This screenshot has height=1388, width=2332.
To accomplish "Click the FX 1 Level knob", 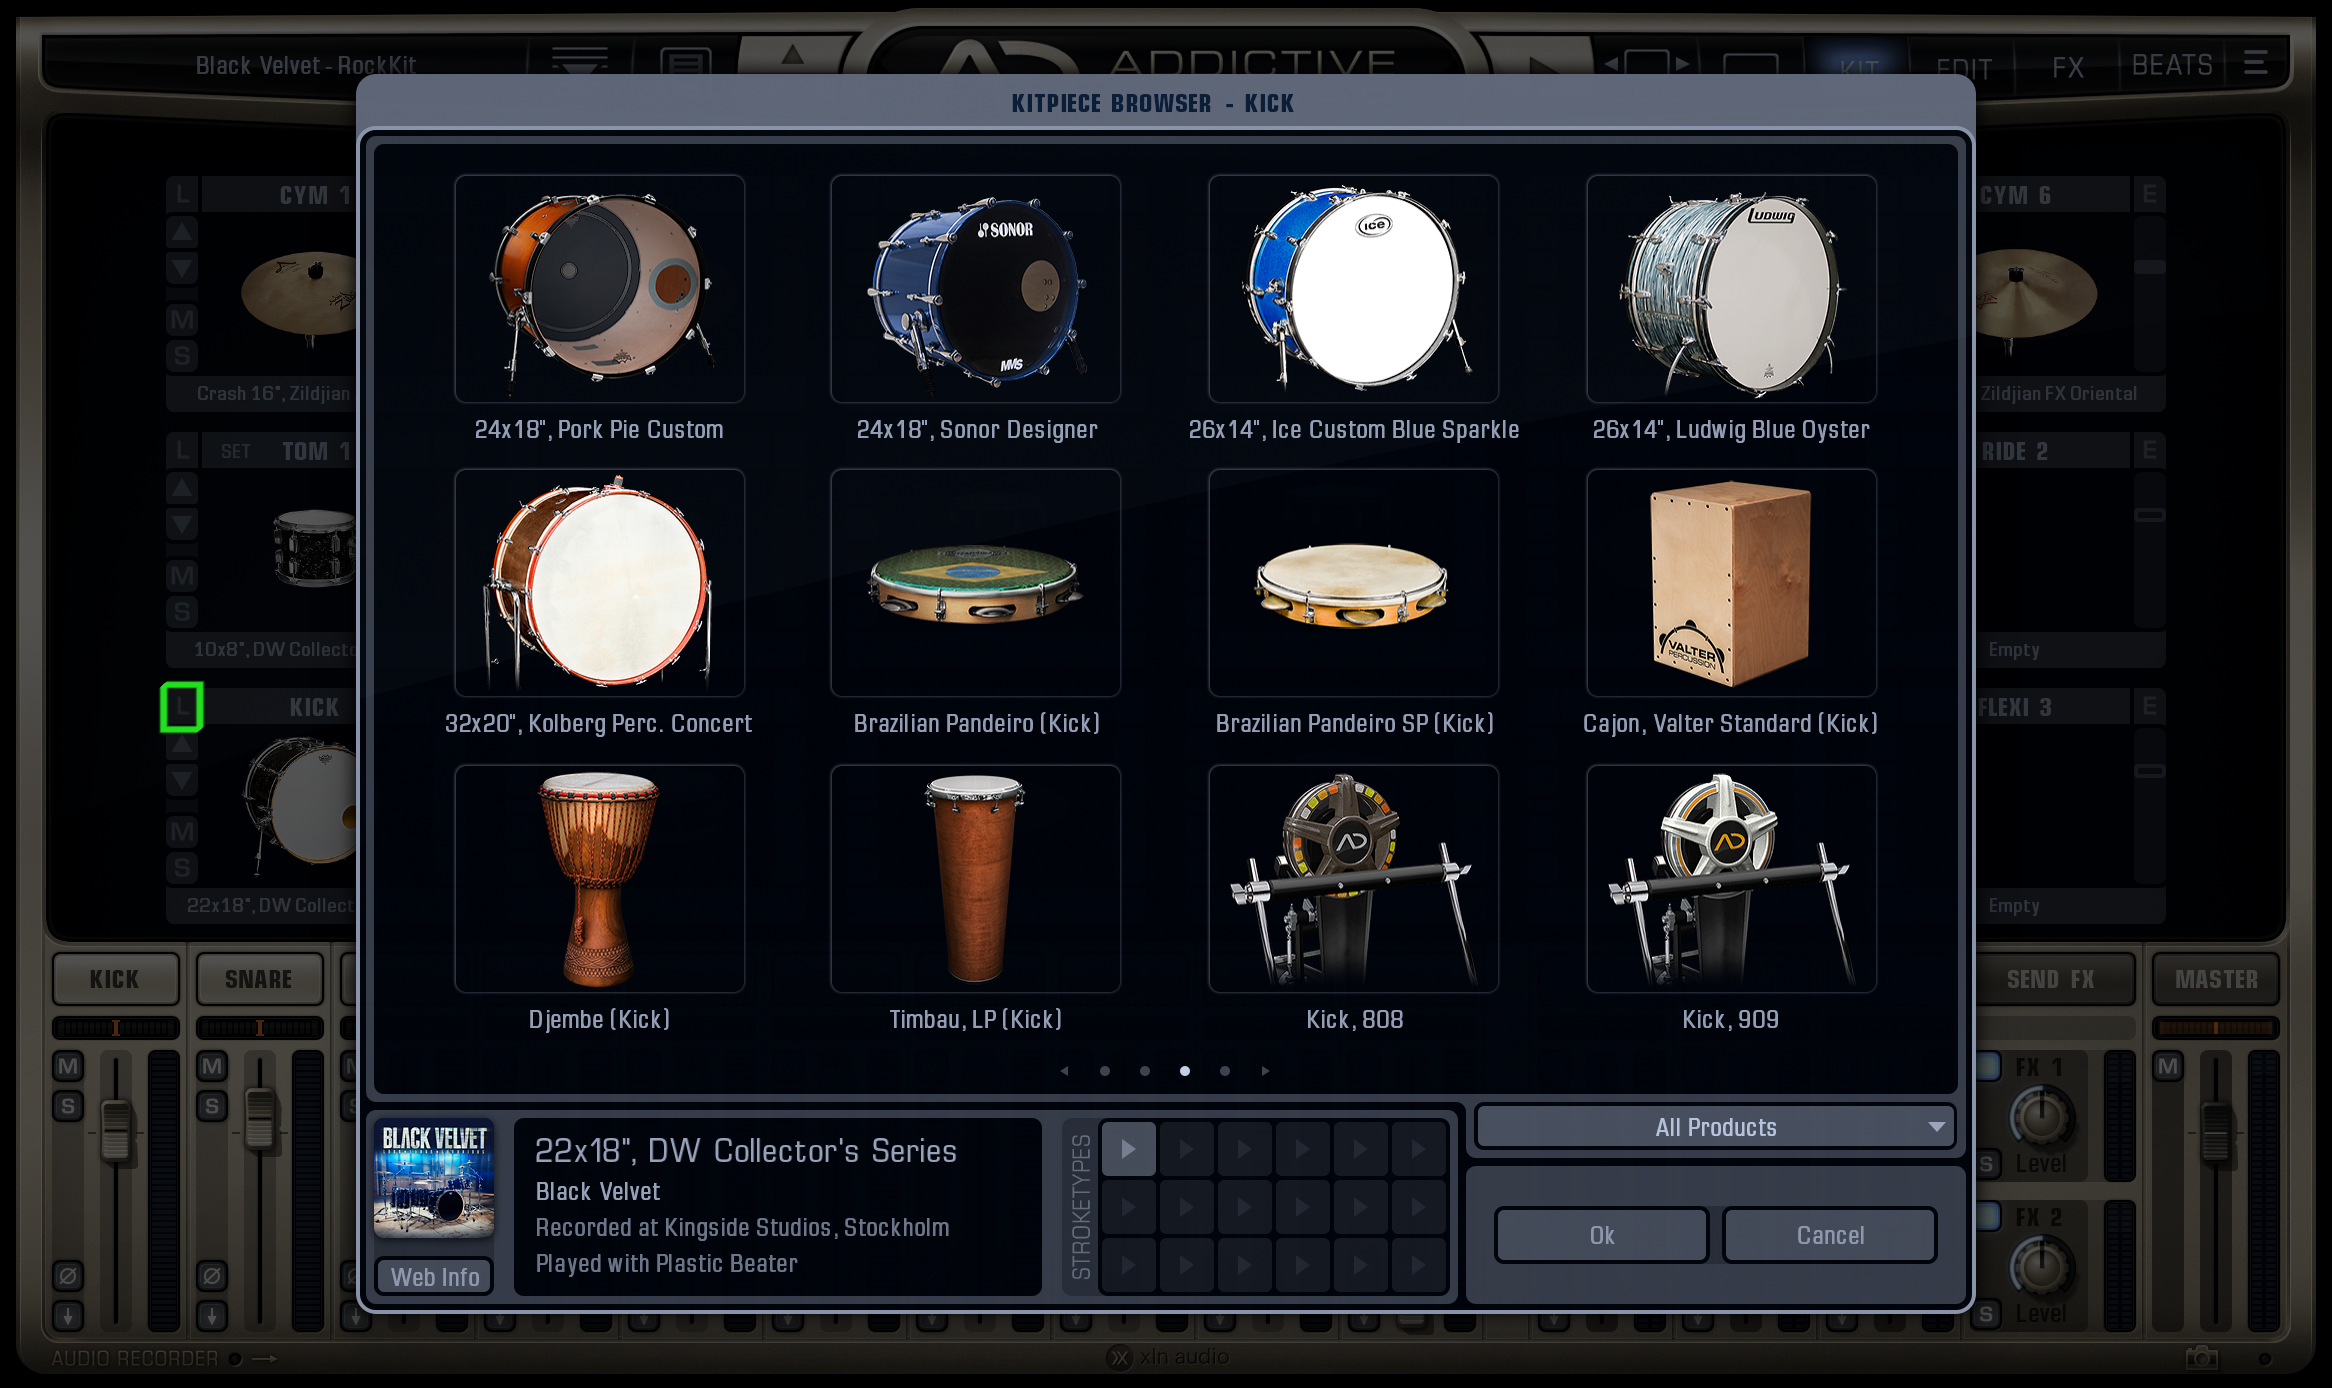I will point(2041,1117).
